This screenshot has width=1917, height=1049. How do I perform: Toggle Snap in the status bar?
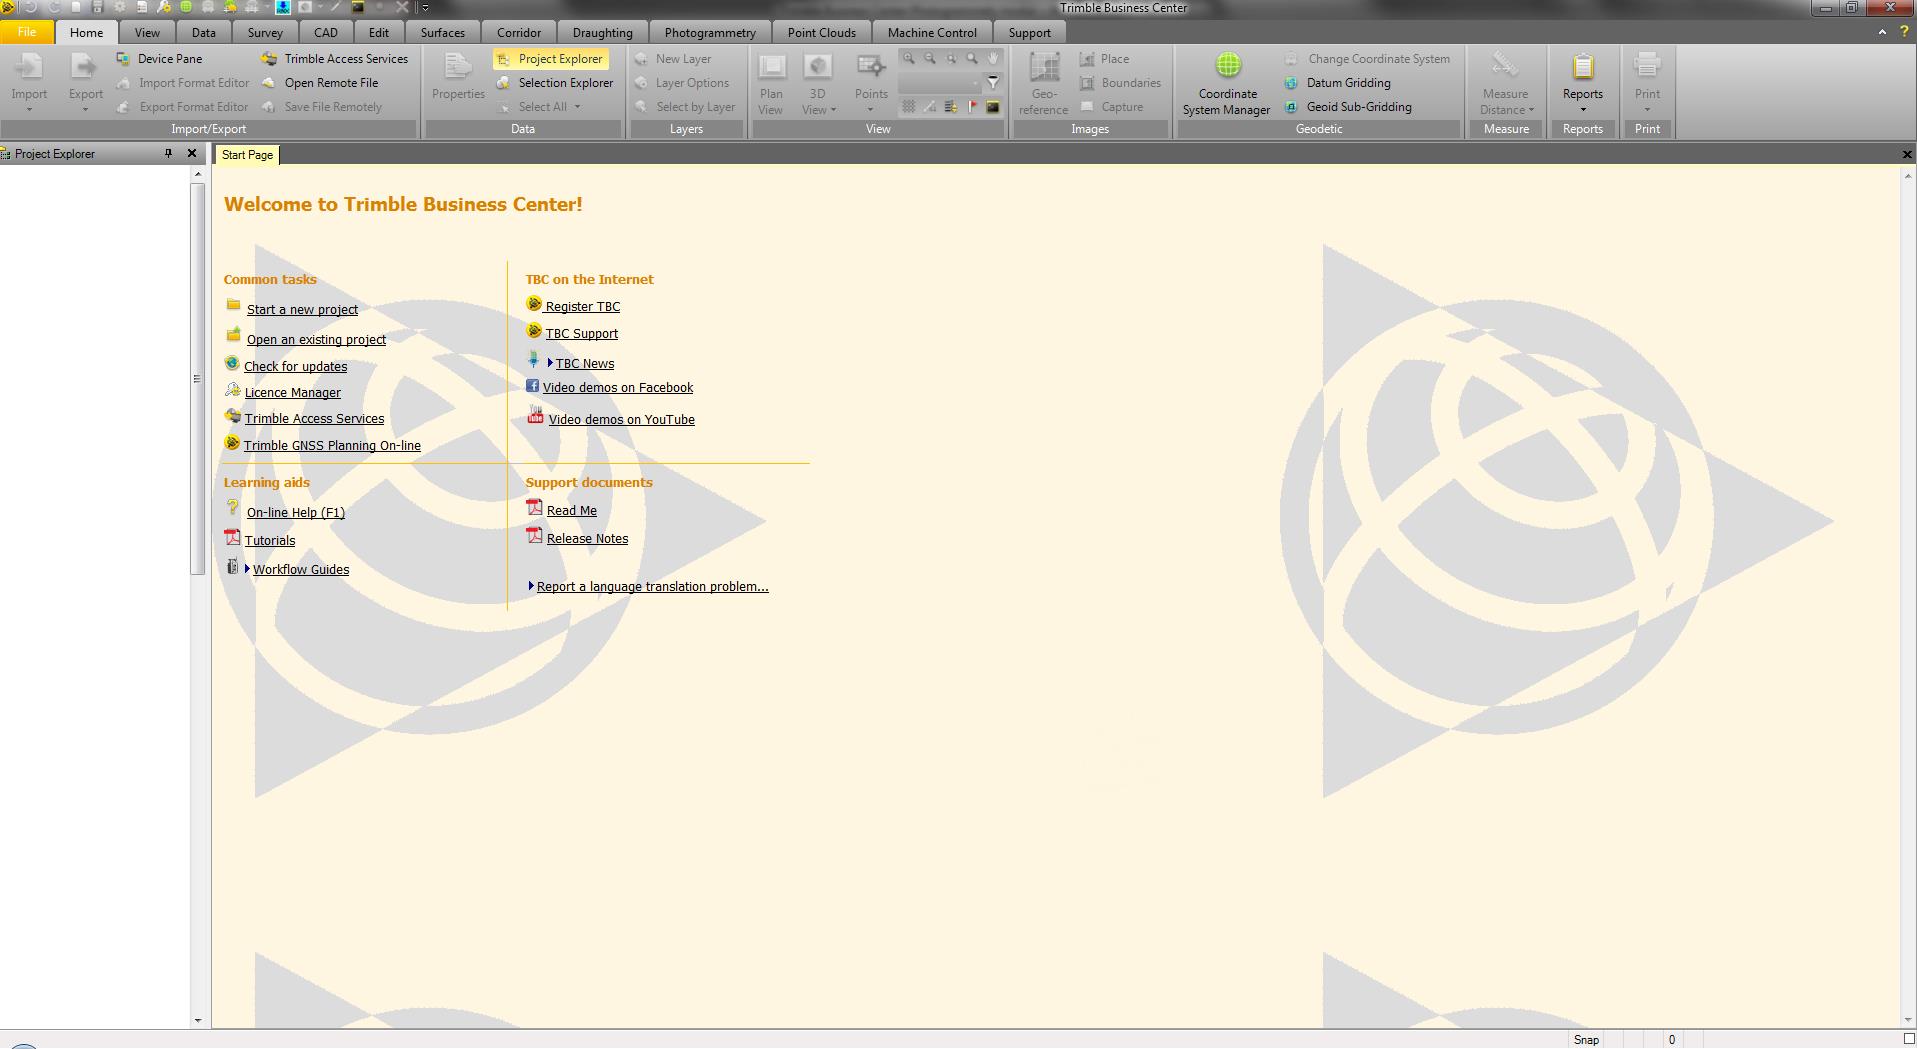tap(1586, 1040)
